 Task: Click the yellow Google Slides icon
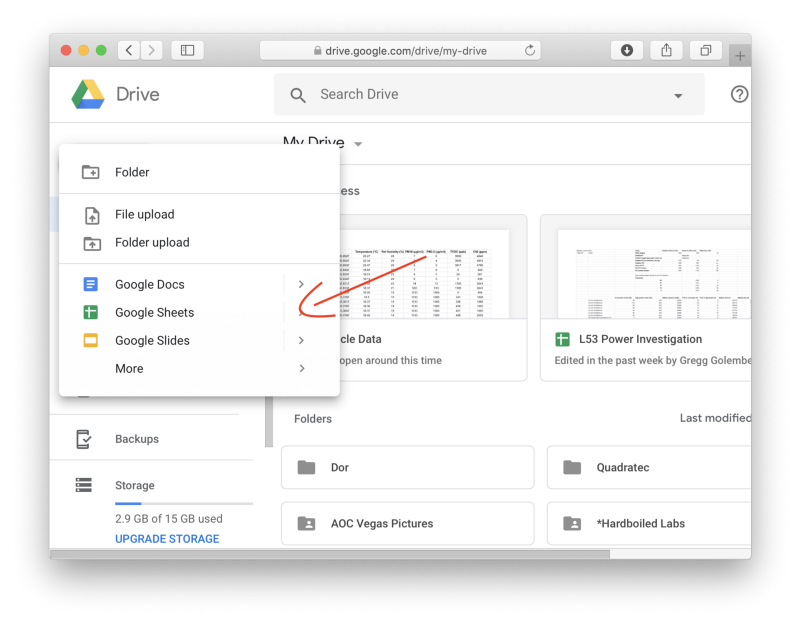coord(90,340)
